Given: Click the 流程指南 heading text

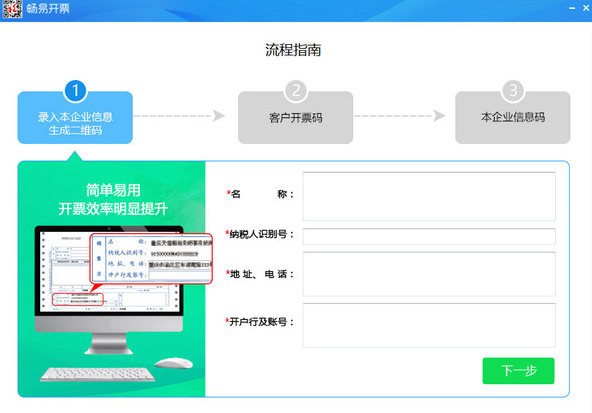Looking at the screenshot, I should click(293, 50).
